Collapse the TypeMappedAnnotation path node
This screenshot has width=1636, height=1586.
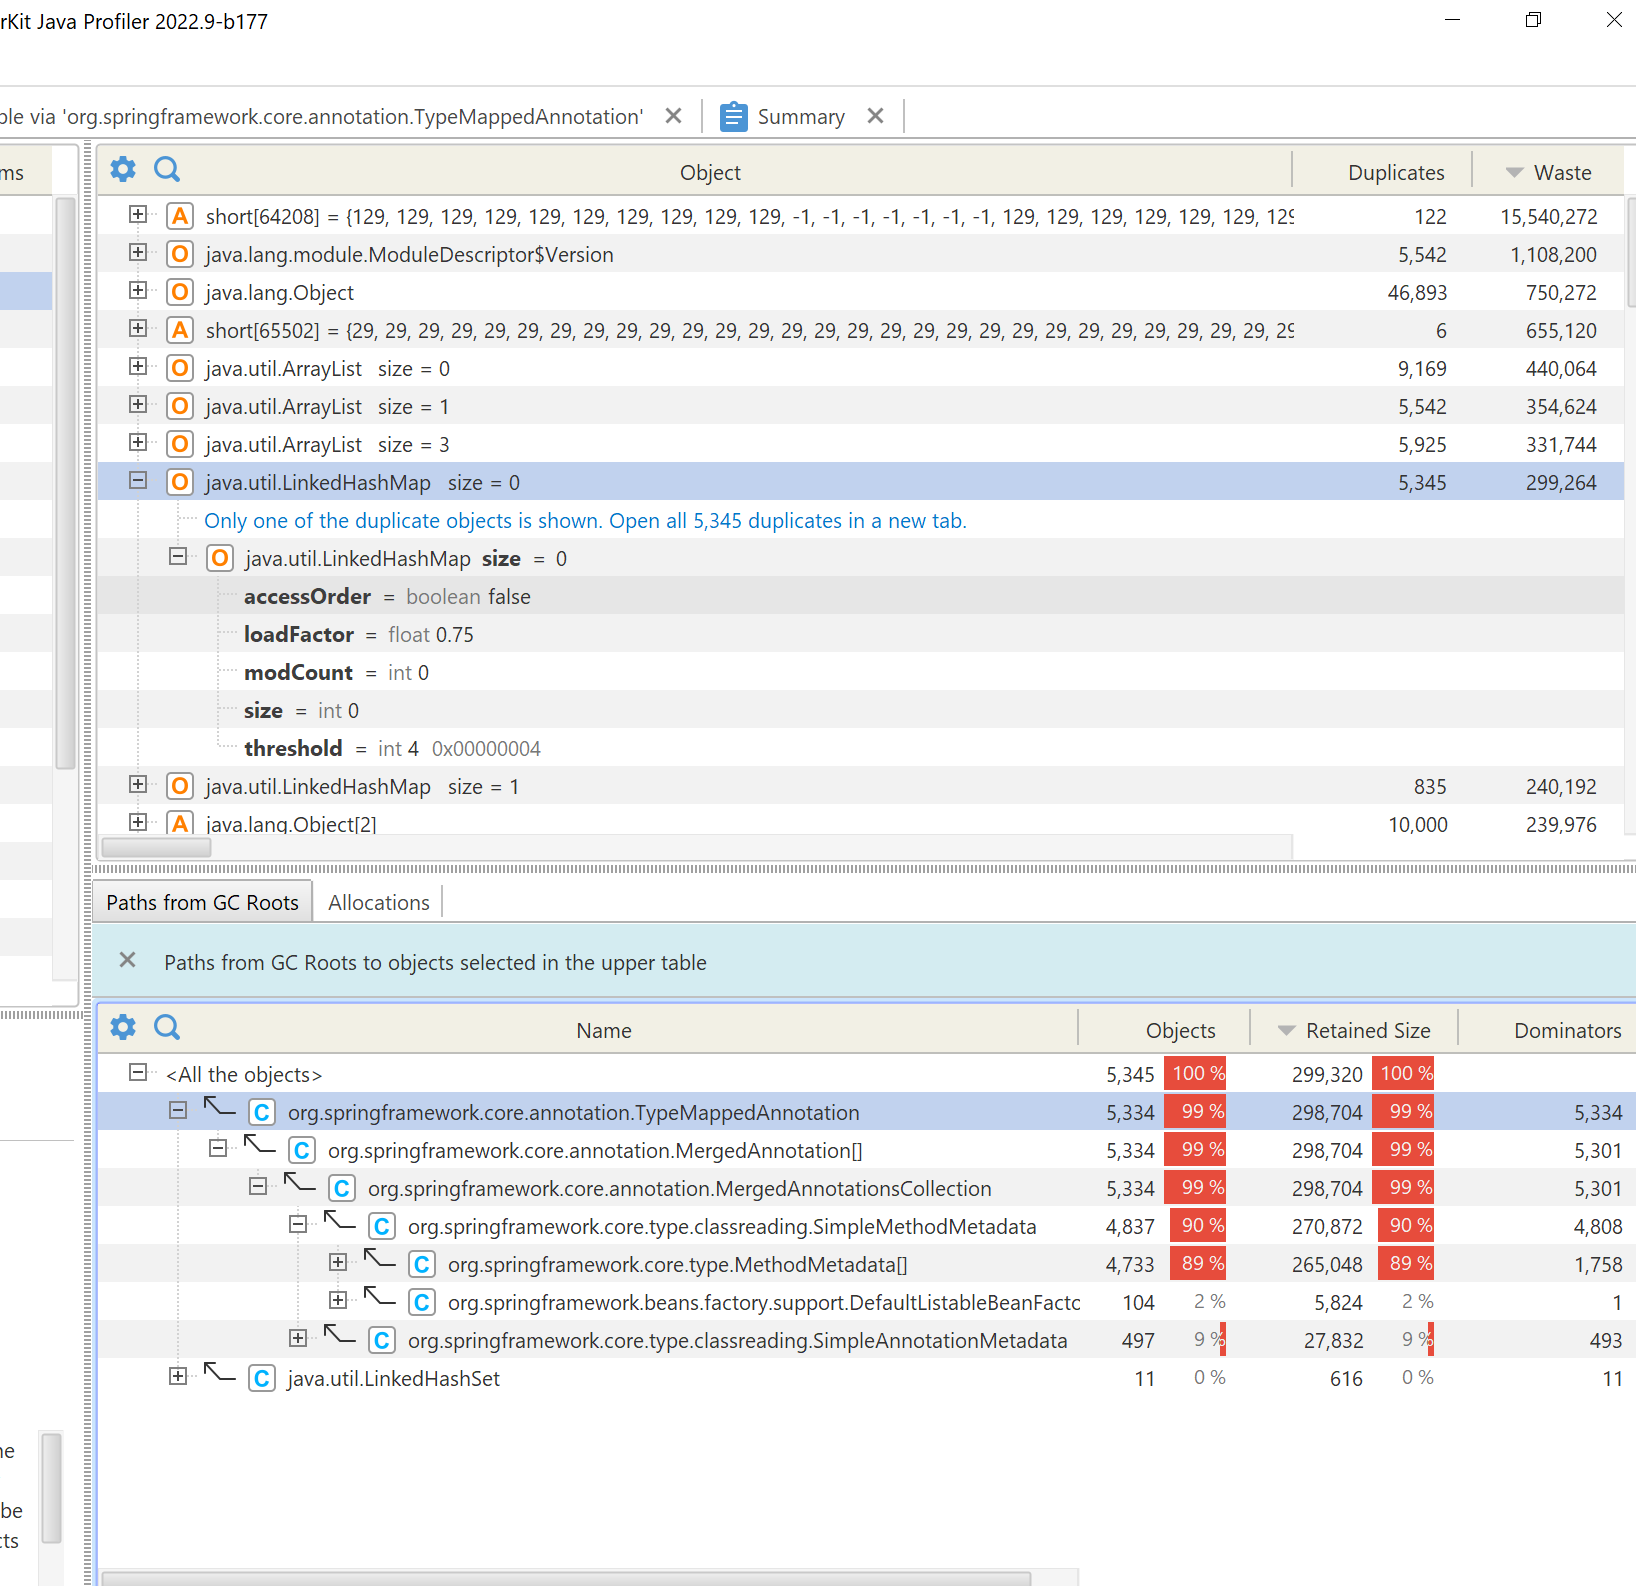tap(178, 1110)
